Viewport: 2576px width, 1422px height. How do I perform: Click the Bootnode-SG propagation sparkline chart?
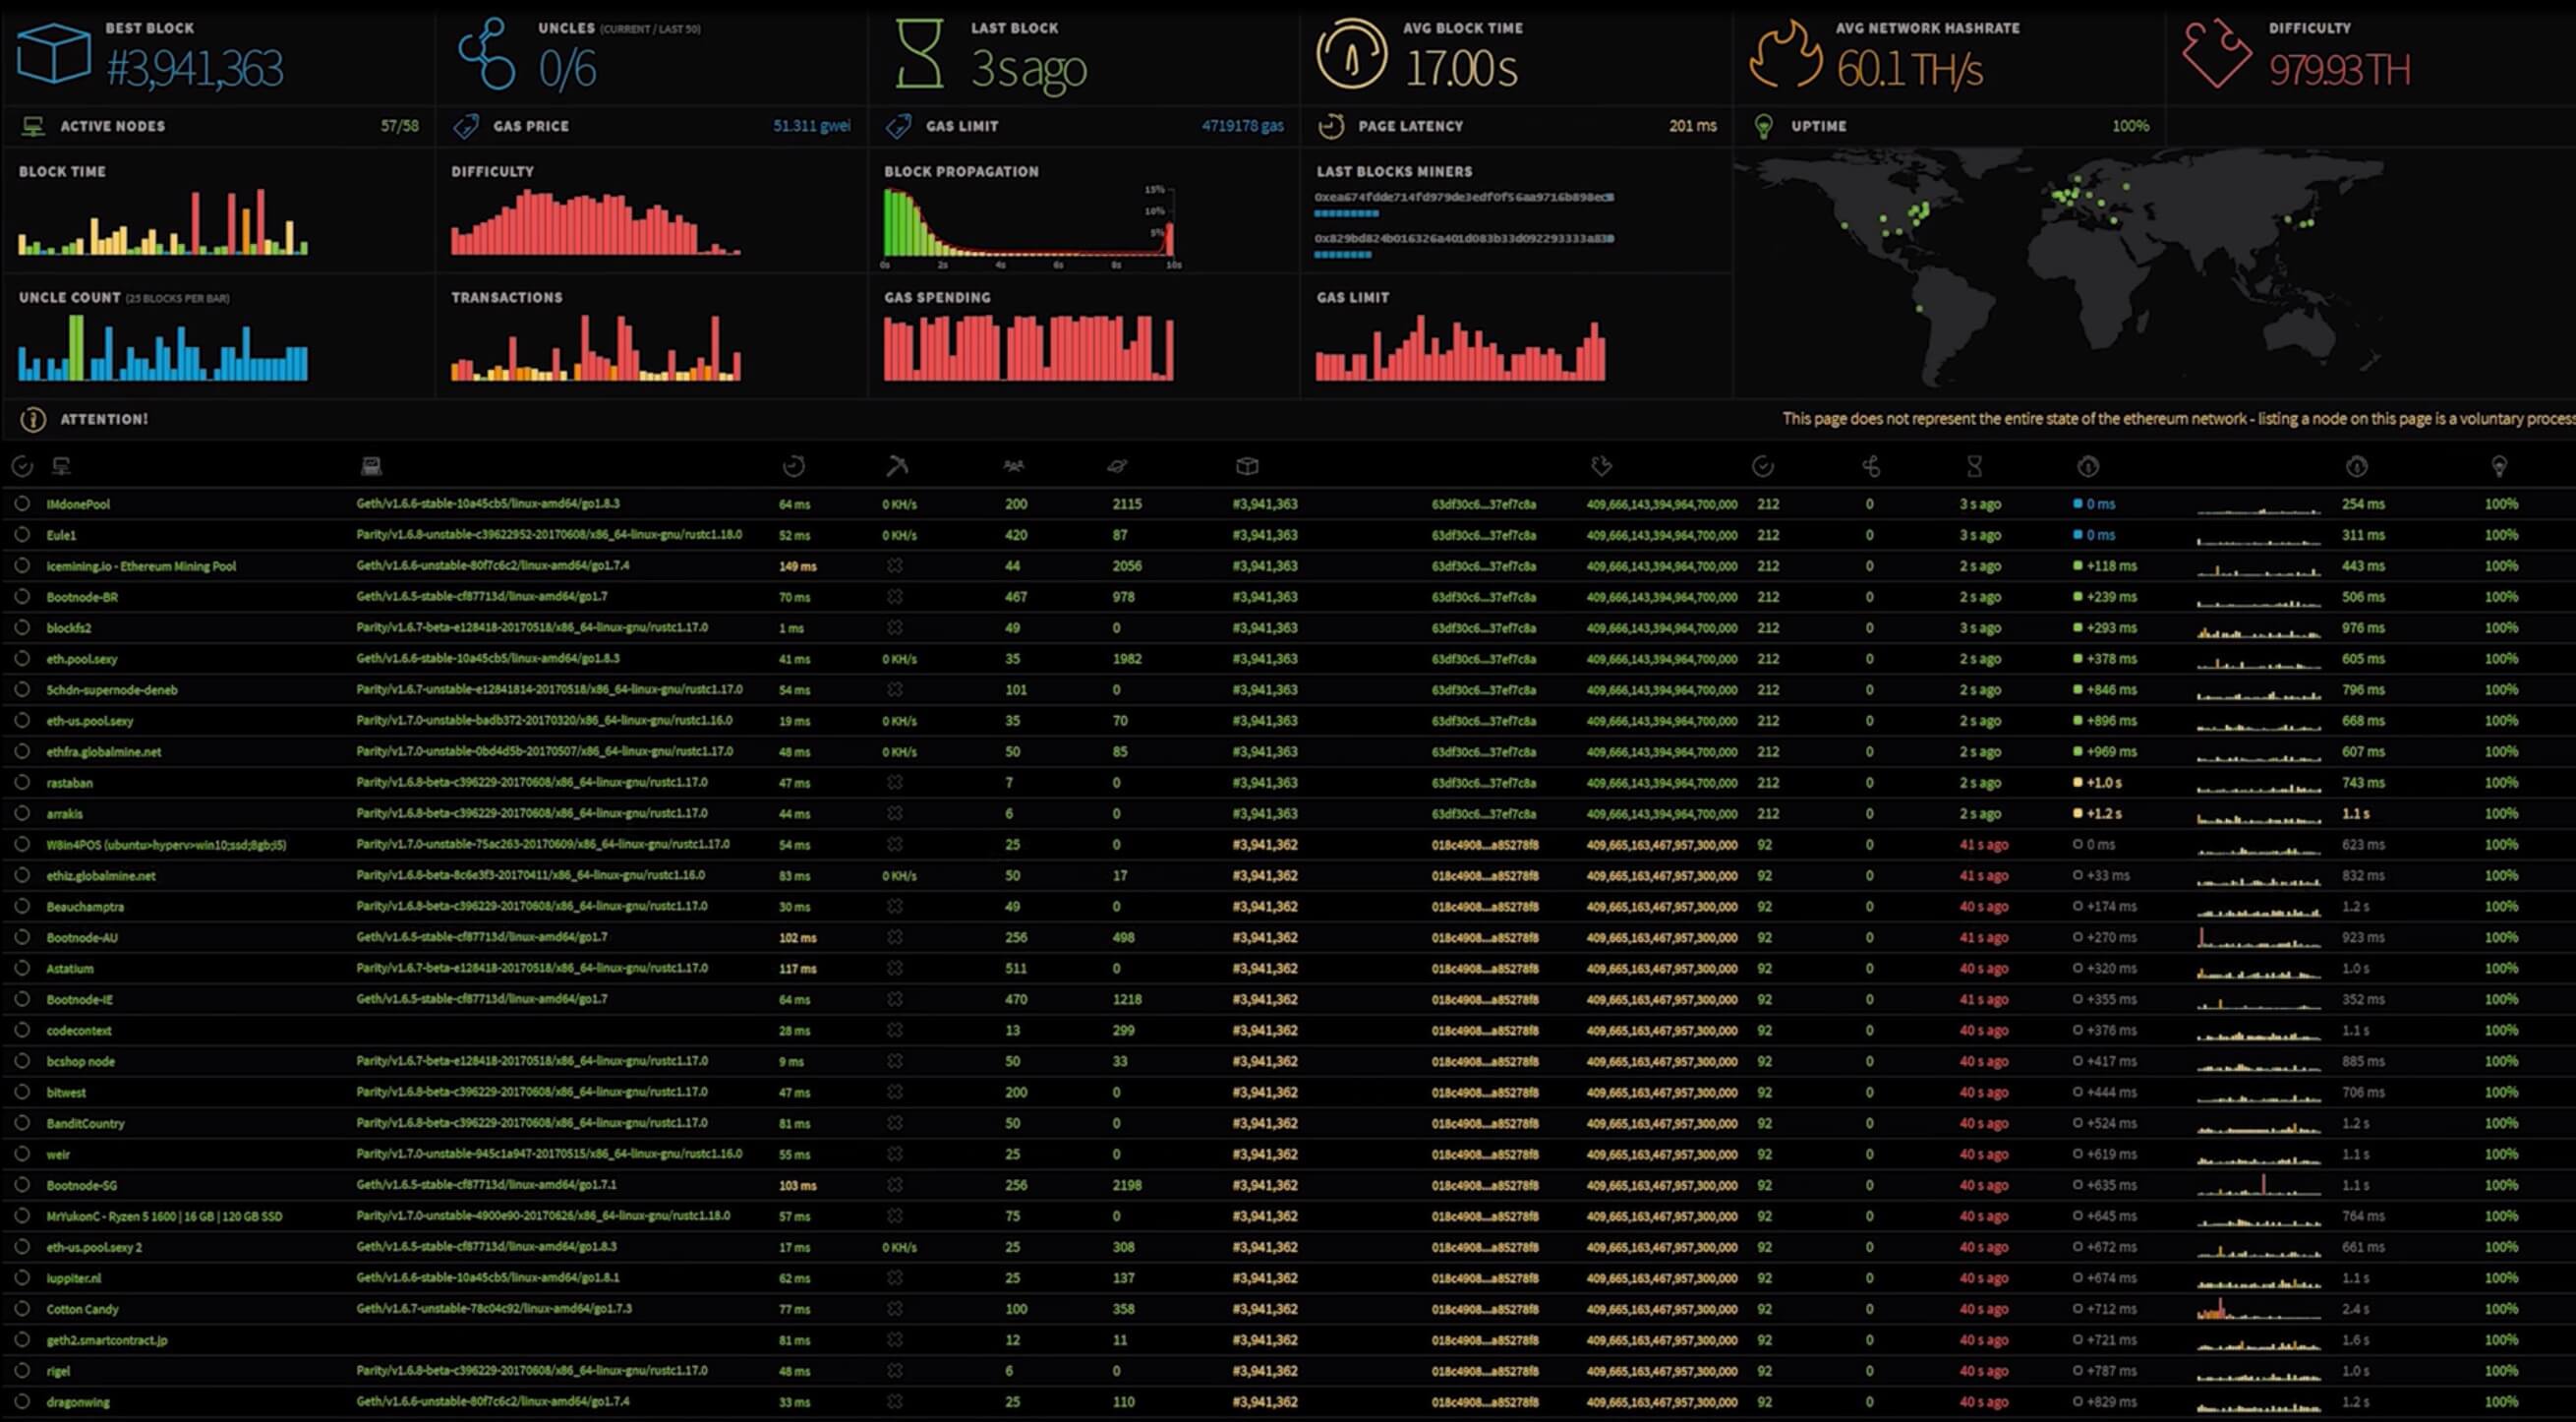[2258, 1185]
